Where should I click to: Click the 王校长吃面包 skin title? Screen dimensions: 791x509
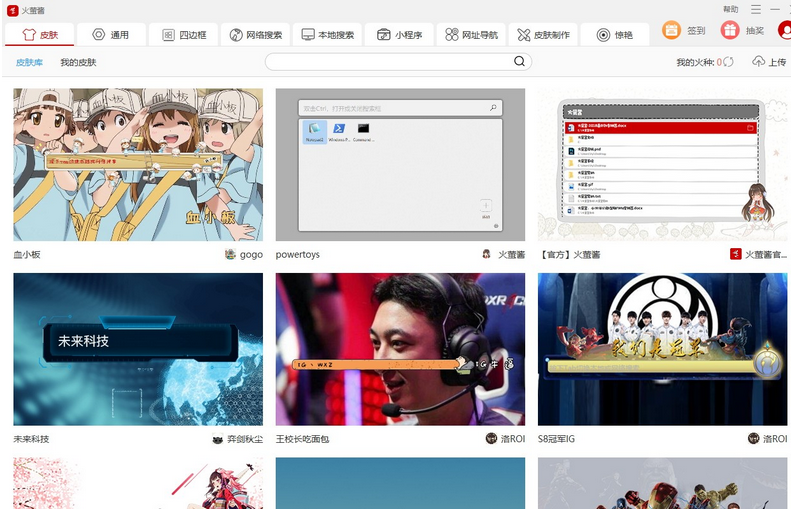302,439
